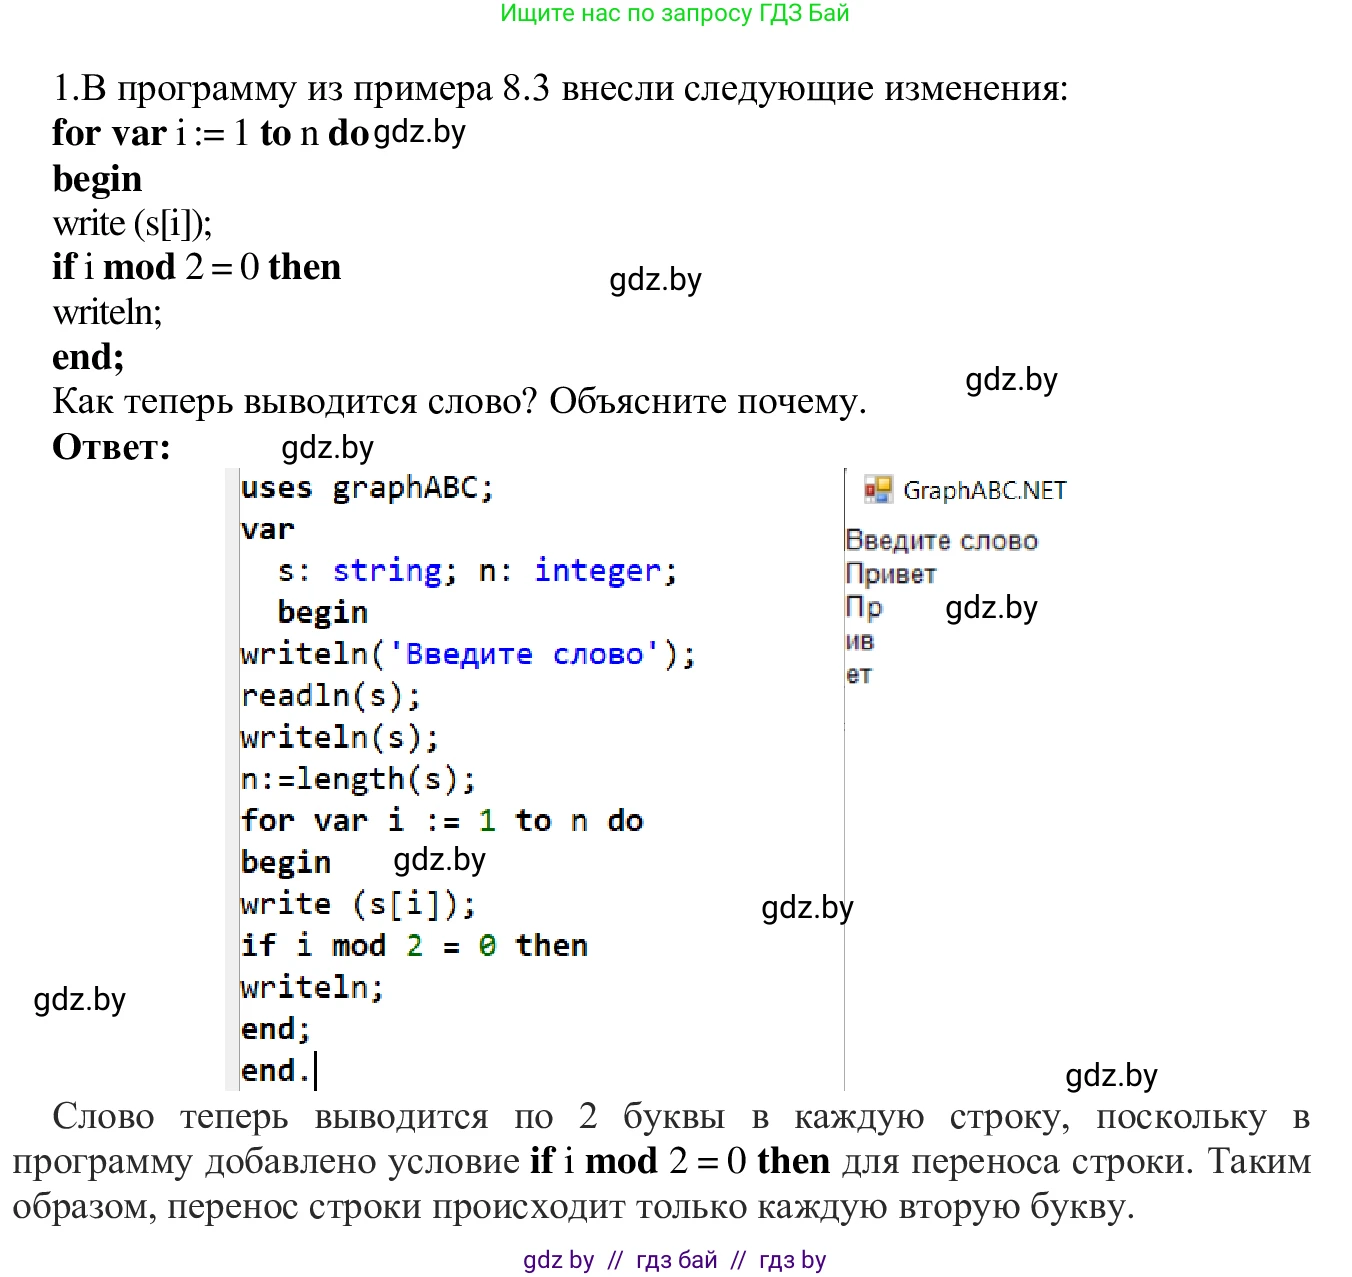Click the output line 'Пр'
Image resolution: width=1352 pixels, height=1277 pixels.
(864, 607)
